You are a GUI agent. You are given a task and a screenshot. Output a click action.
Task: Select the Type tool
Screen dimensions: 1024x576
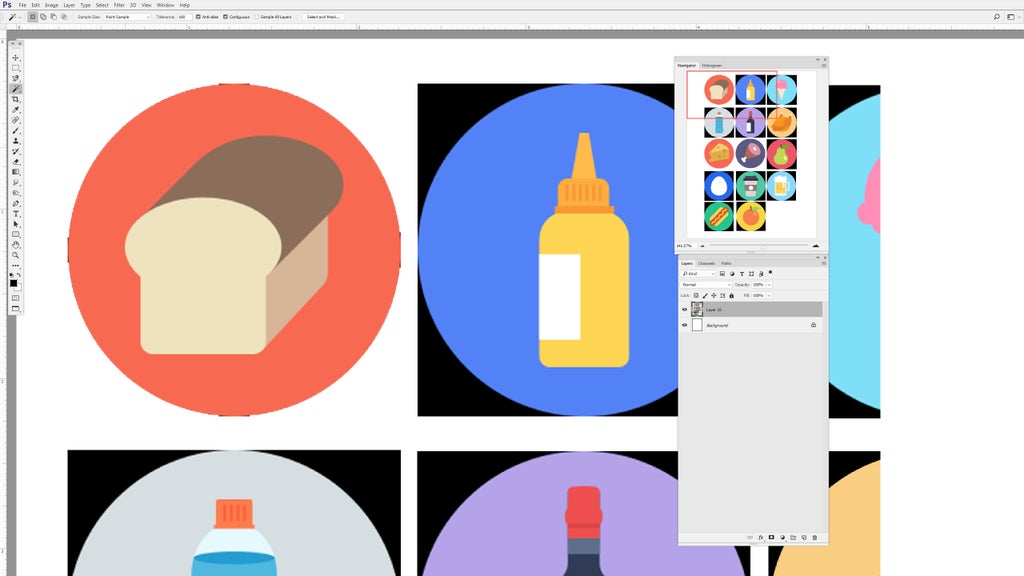pos(16,214)
